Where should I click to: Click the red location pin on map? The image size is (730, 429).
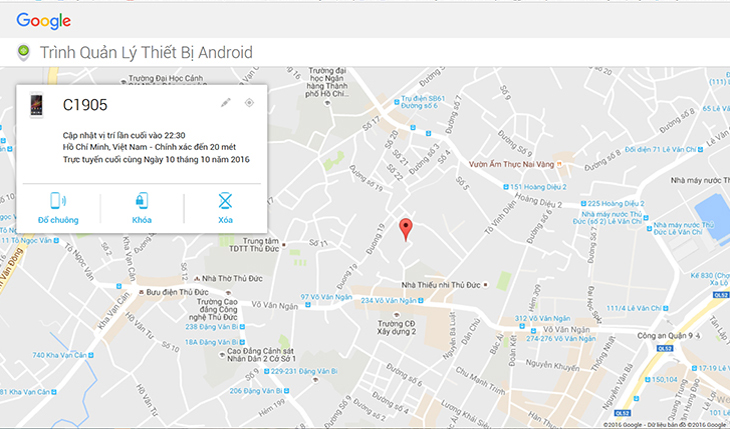pos(406,229)
